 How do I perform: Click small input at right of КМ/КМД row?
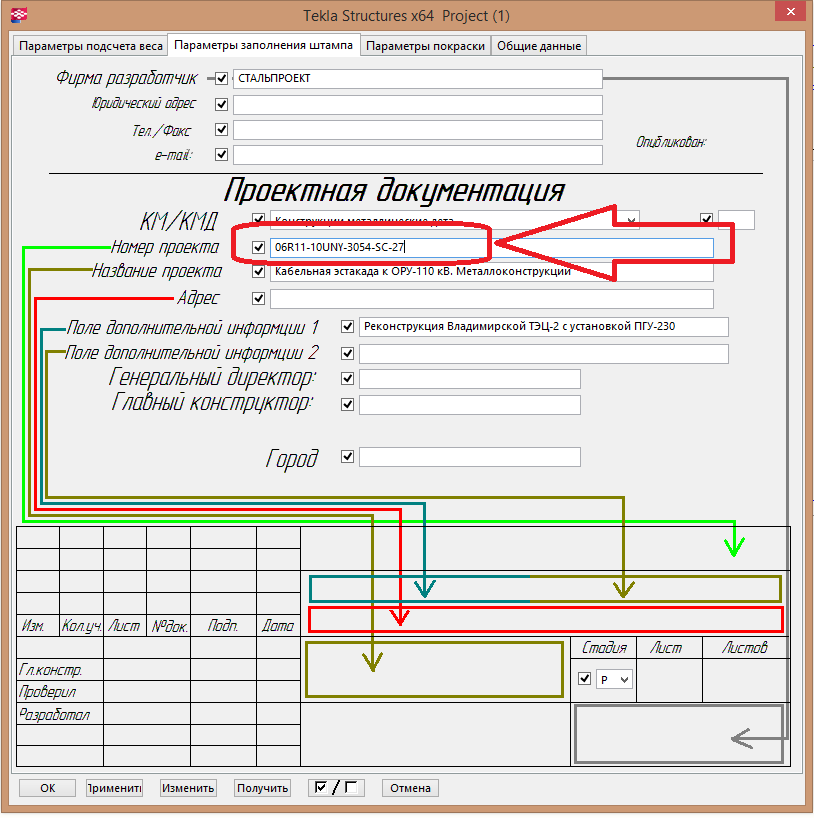736,220
